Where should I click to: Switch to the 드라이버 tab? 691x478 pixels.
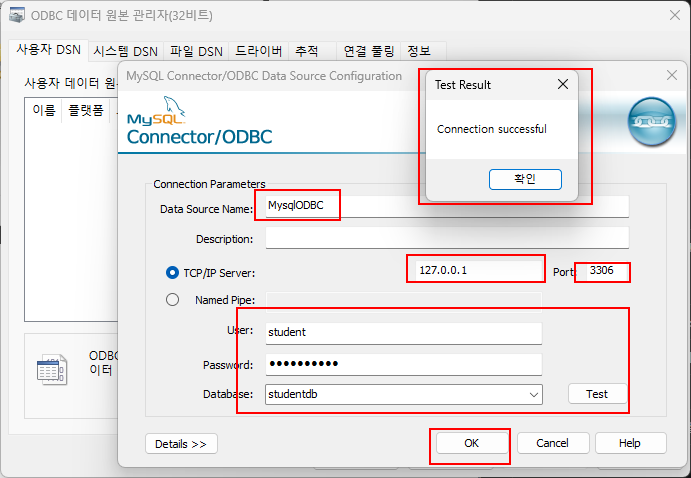[259, 52]
